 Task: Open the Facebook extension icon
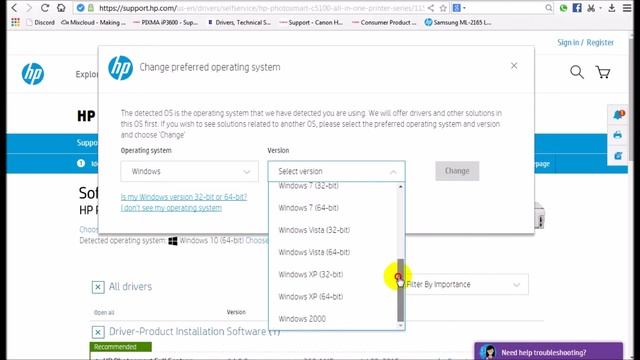coord(577,8)
